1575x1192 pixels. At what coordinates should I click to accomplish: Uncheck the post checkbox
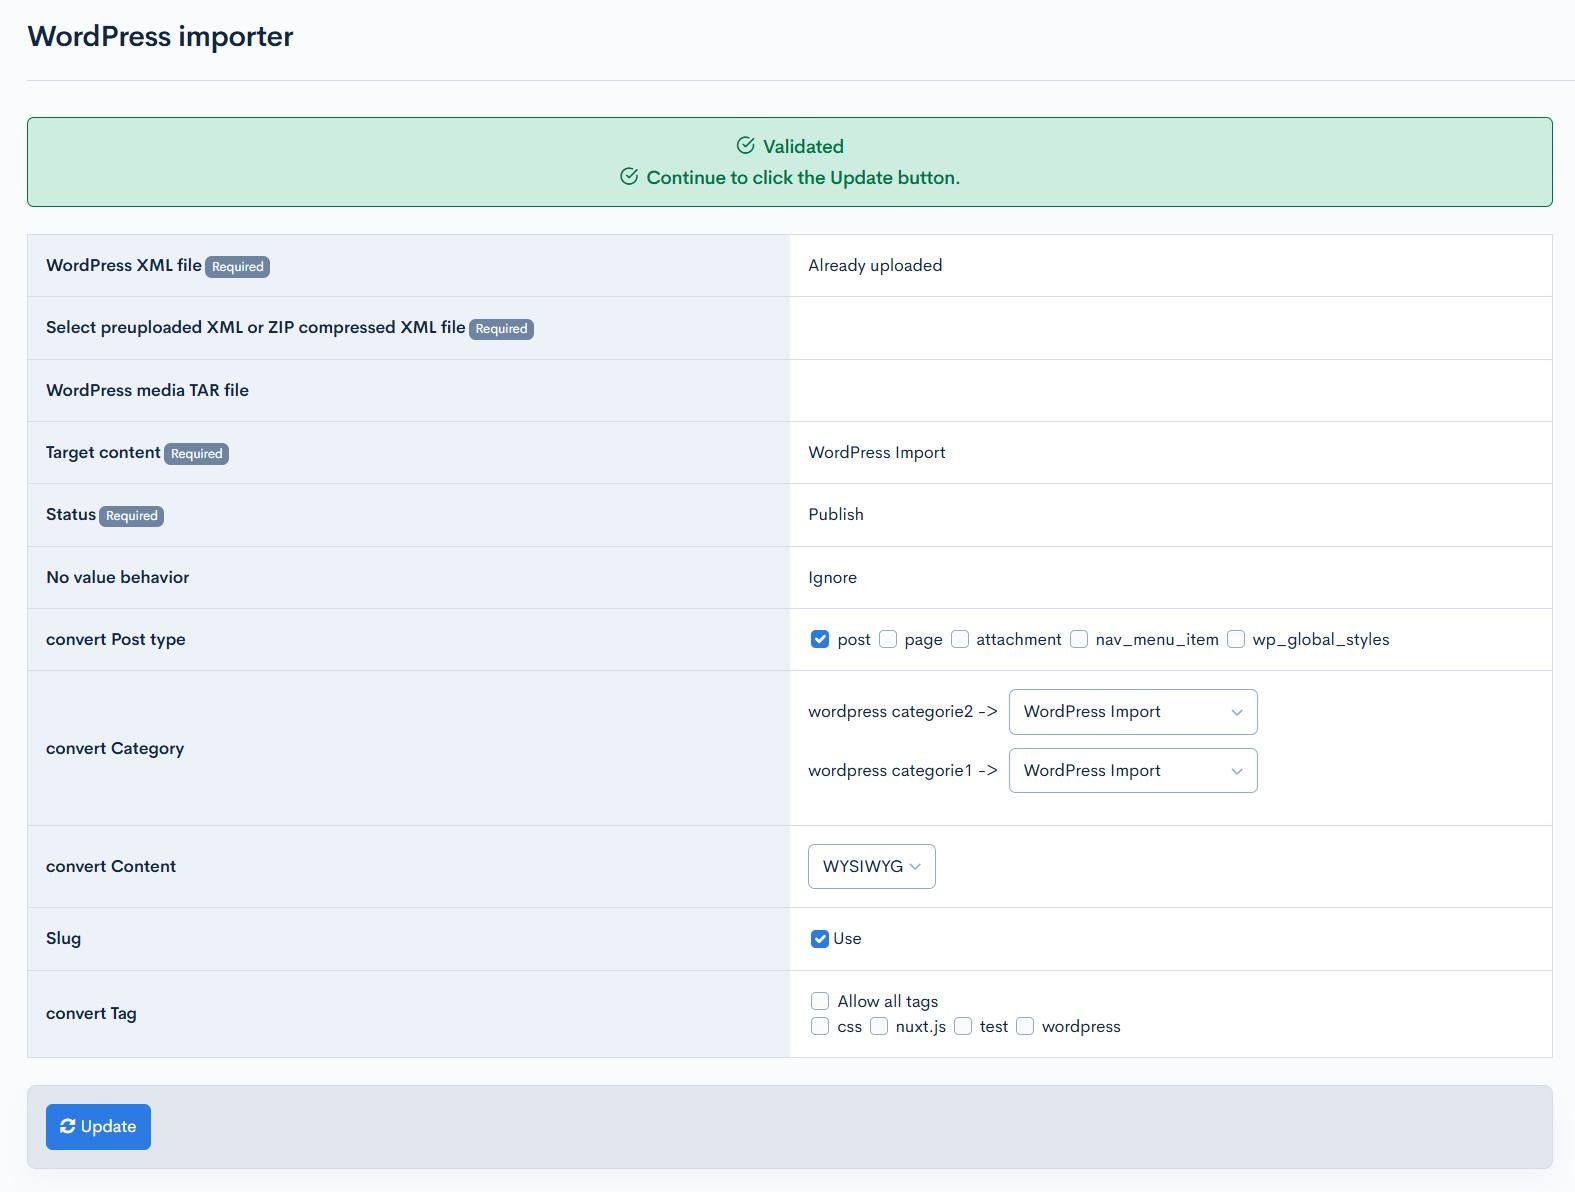coord(820,639)
